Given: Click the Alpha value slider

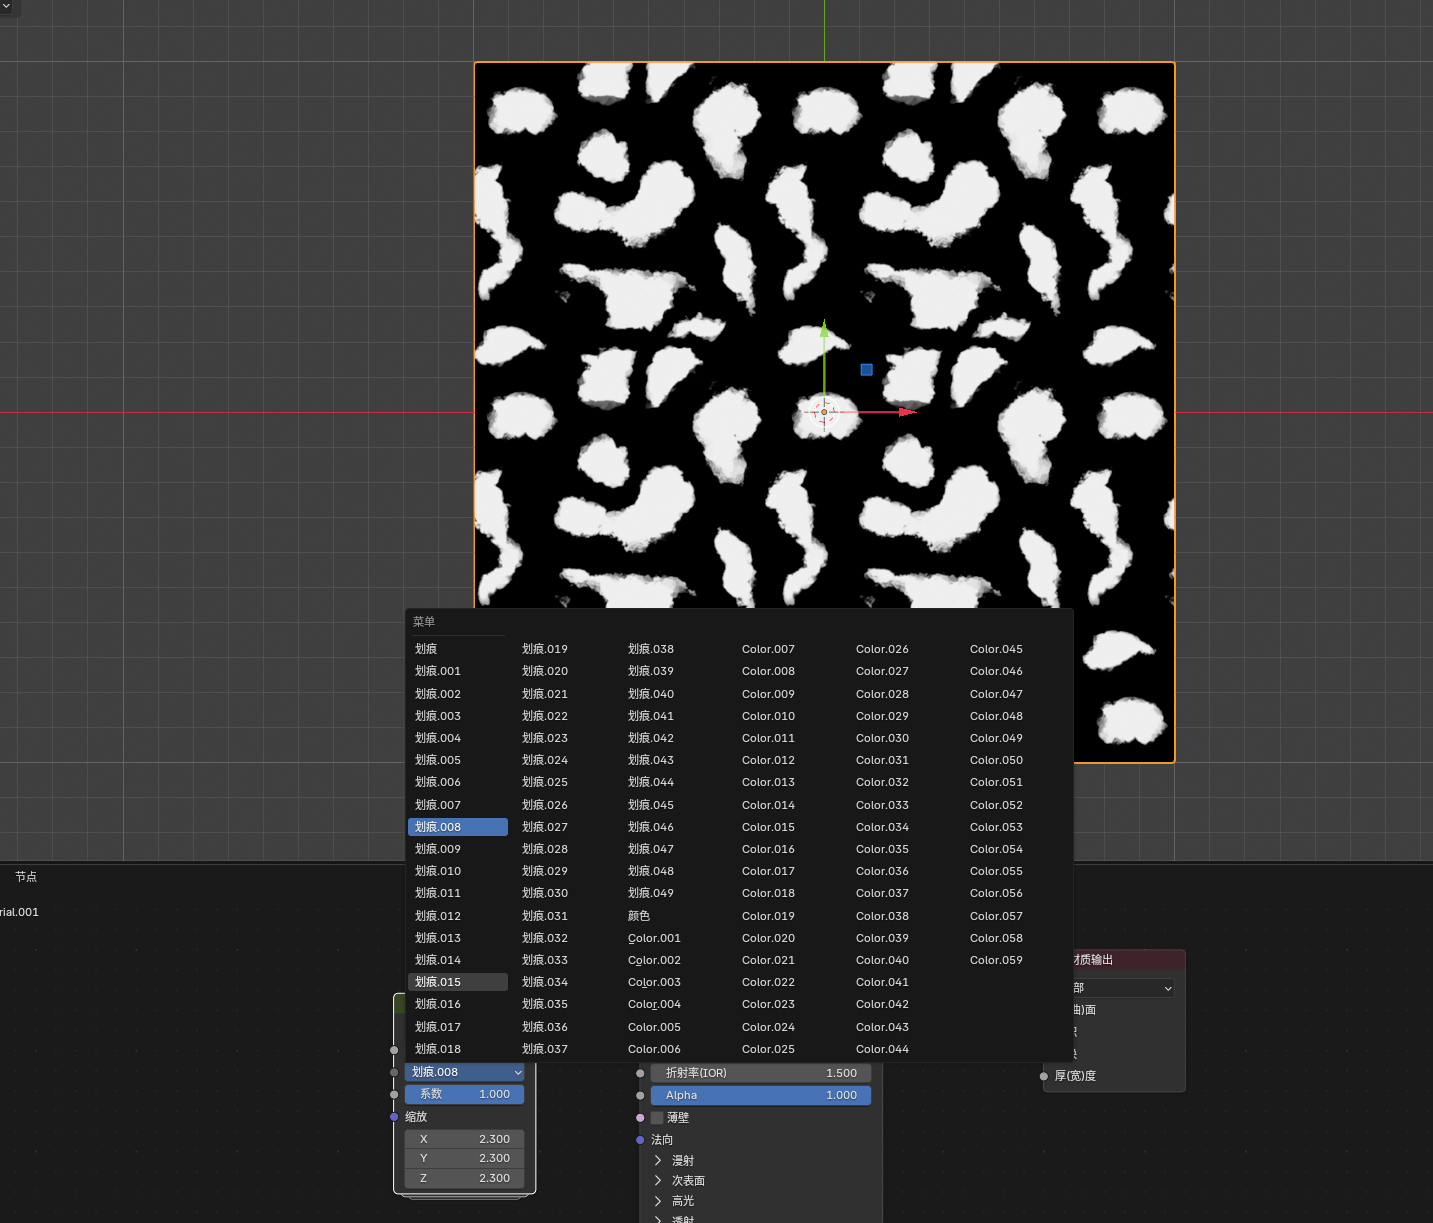Looking at the screenshot, I should coord(761,1095).
